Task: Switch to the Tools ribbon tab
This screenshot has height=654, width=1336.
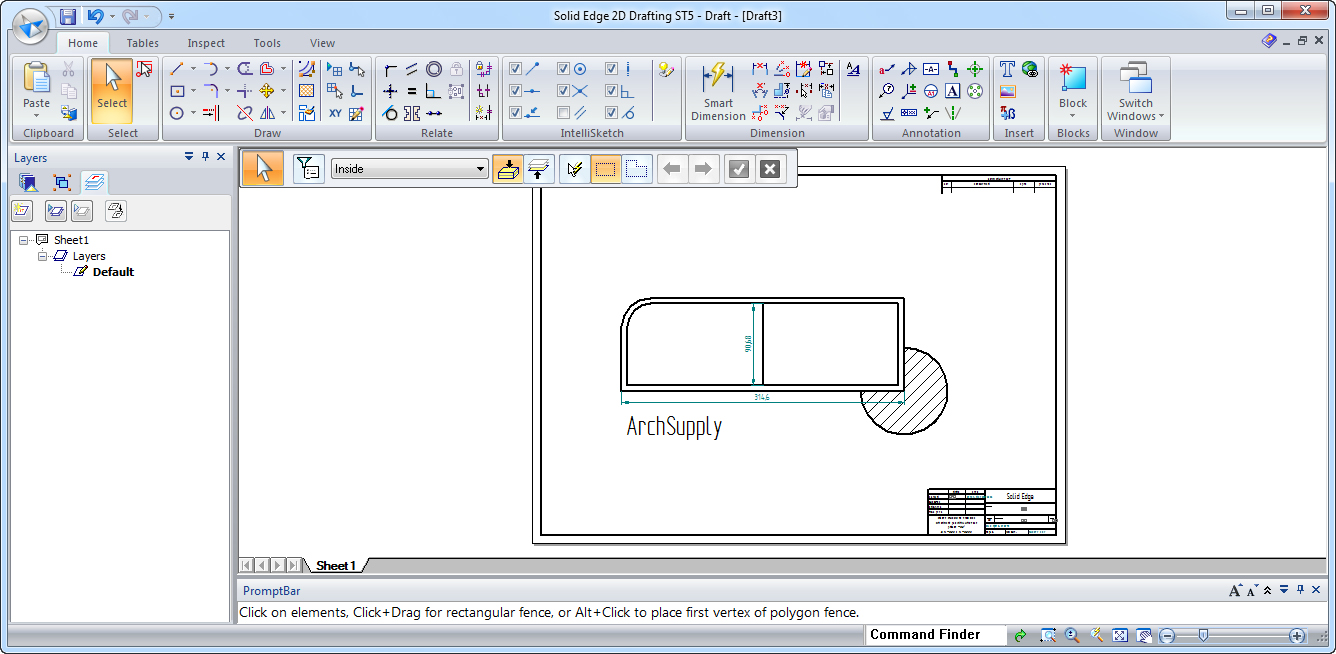Action: 267,43
